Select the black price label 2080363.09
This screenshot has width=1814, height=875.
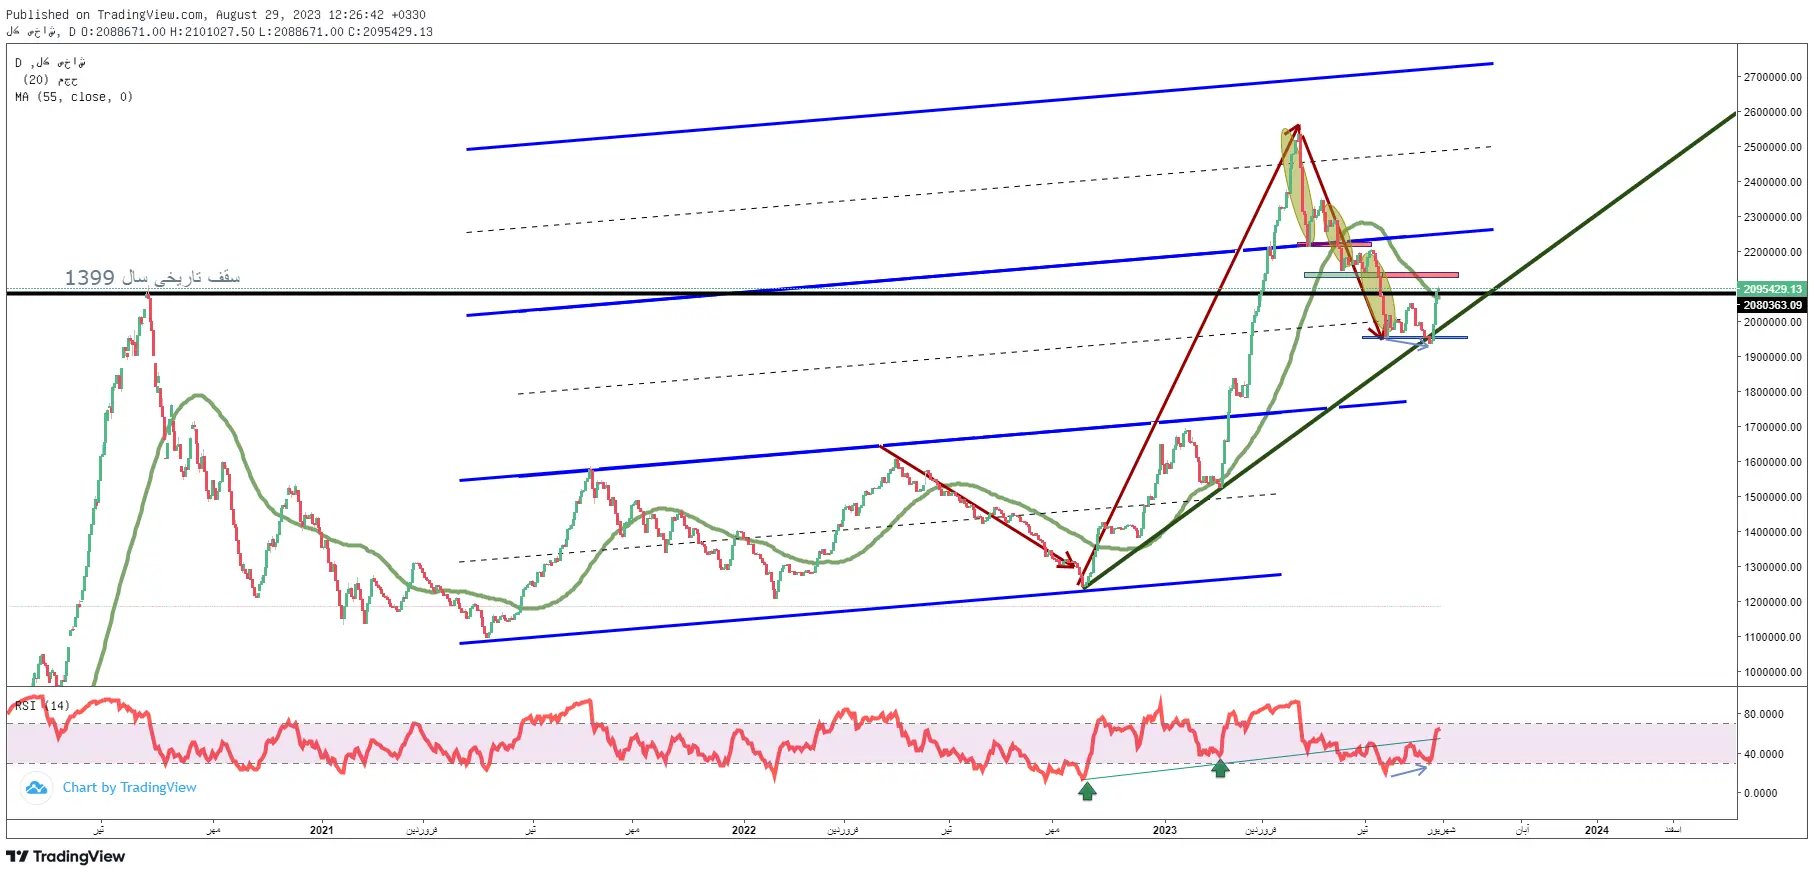coord(1772,305)
